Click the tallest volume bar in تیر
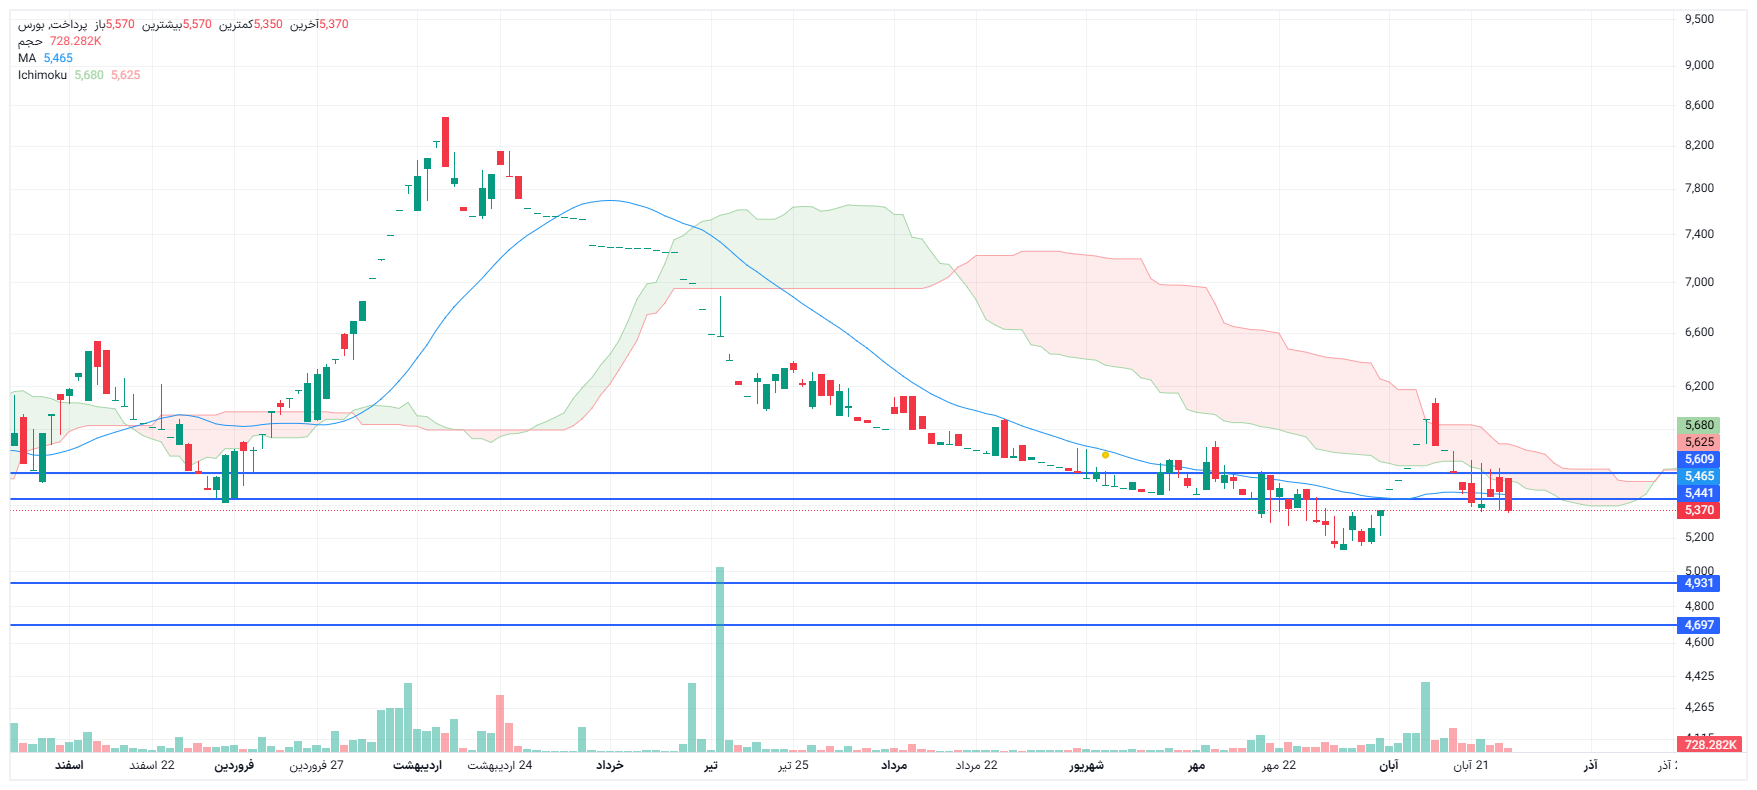Screen dimensions: 1757x790 (719, 660)
